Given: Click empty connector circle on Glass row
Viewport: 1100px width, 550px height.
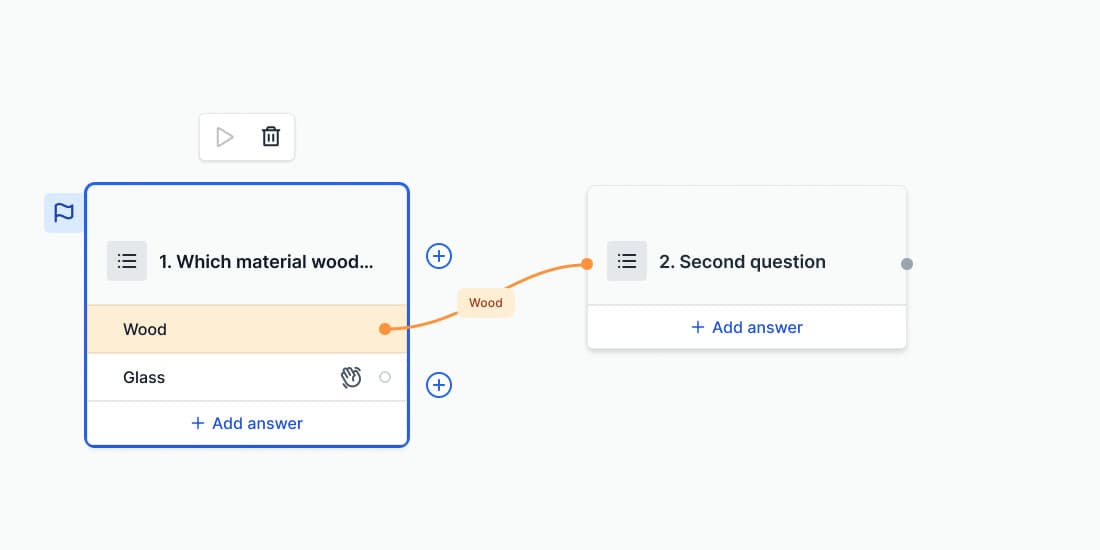Looking at the screenshot, I should pyautogui.click(x=385, y=377).
